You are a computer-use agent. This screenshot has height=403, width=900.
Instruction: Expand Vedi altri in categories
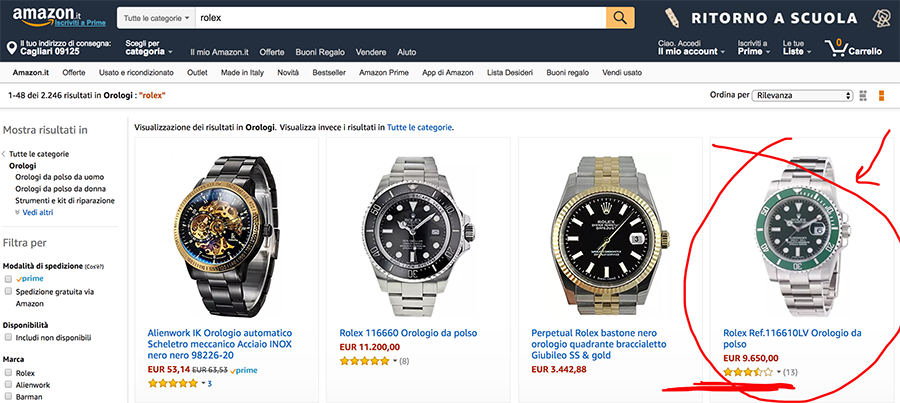tap(40, 213)
